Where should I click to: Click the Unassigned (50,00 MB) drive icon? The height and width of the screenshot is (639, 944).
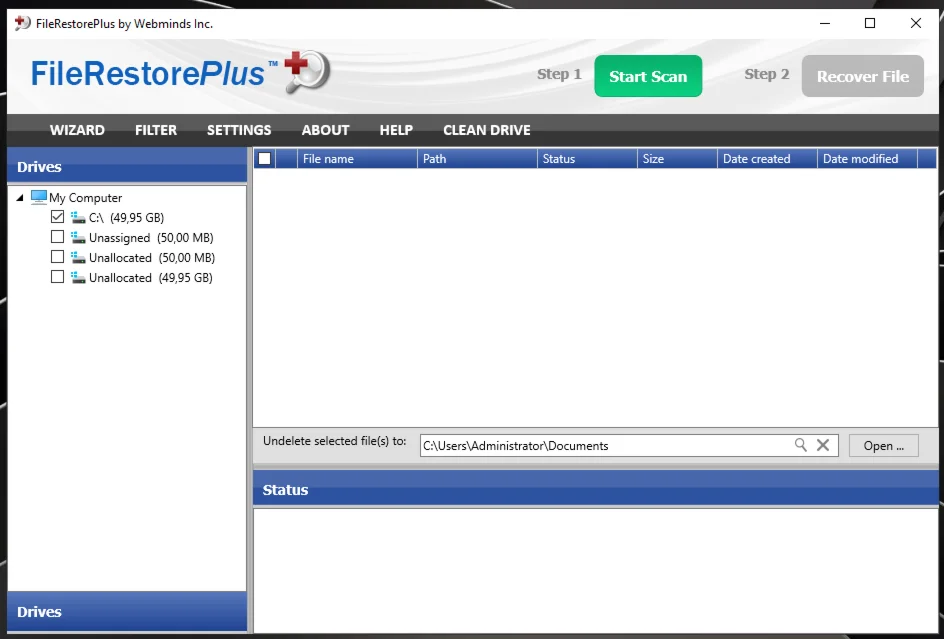(x=78, y=237)
